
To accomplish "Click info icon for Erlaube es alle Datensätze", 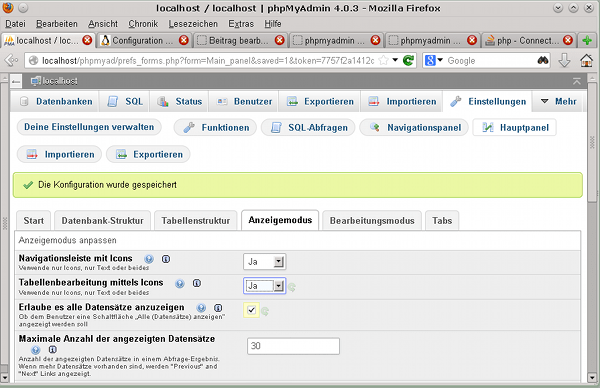I will point(218,308).
